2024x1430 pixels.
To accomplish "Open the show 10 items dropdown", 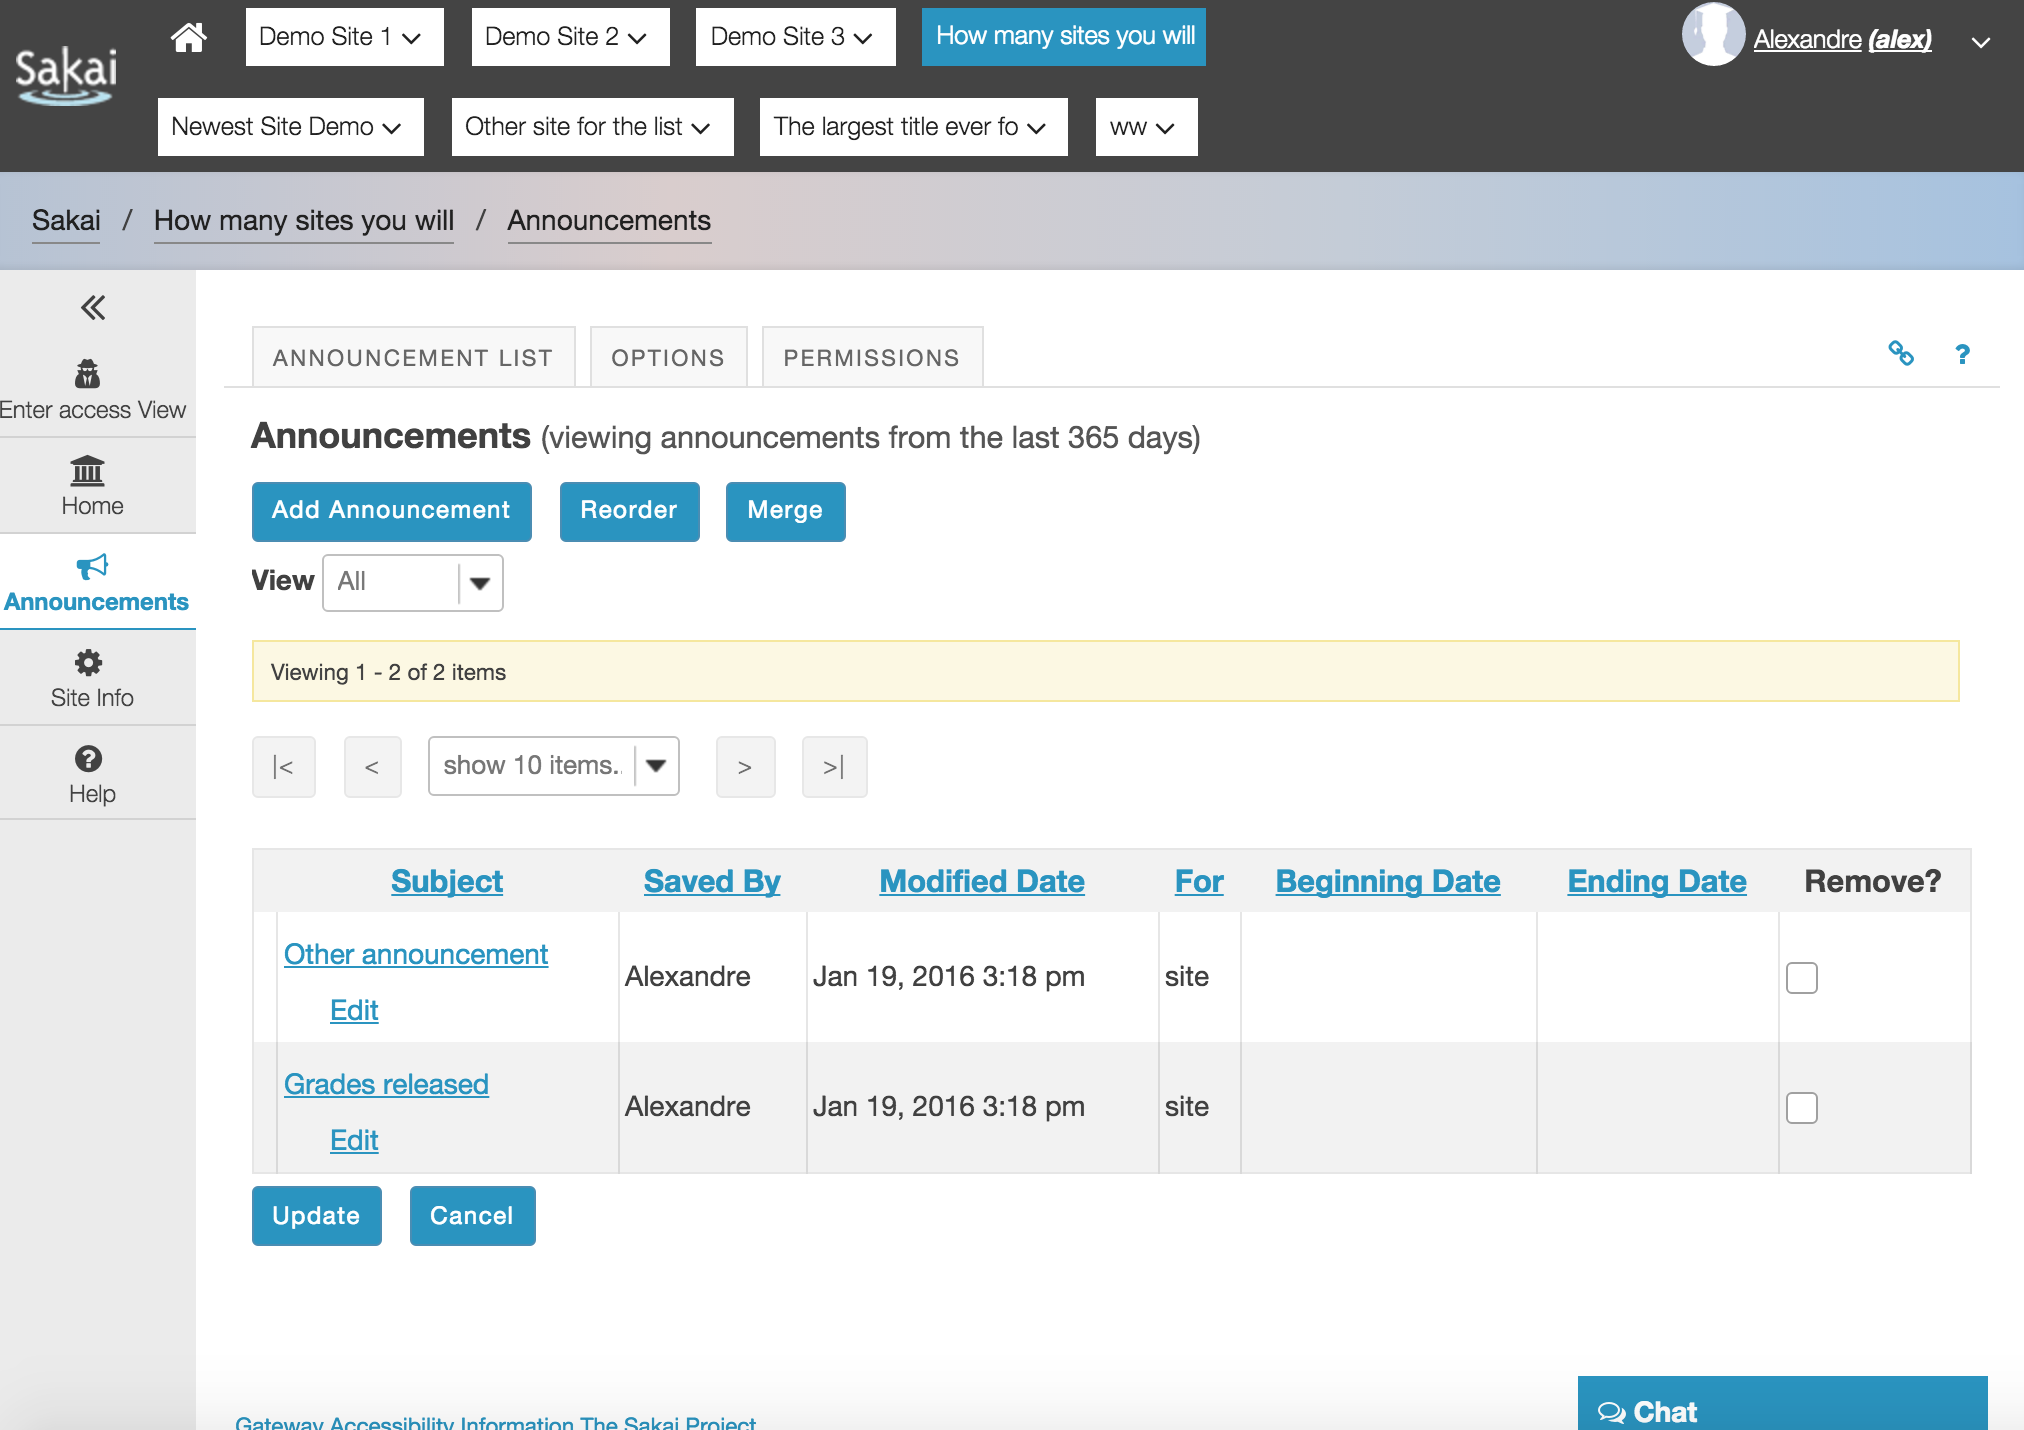I will coord(553,766).
